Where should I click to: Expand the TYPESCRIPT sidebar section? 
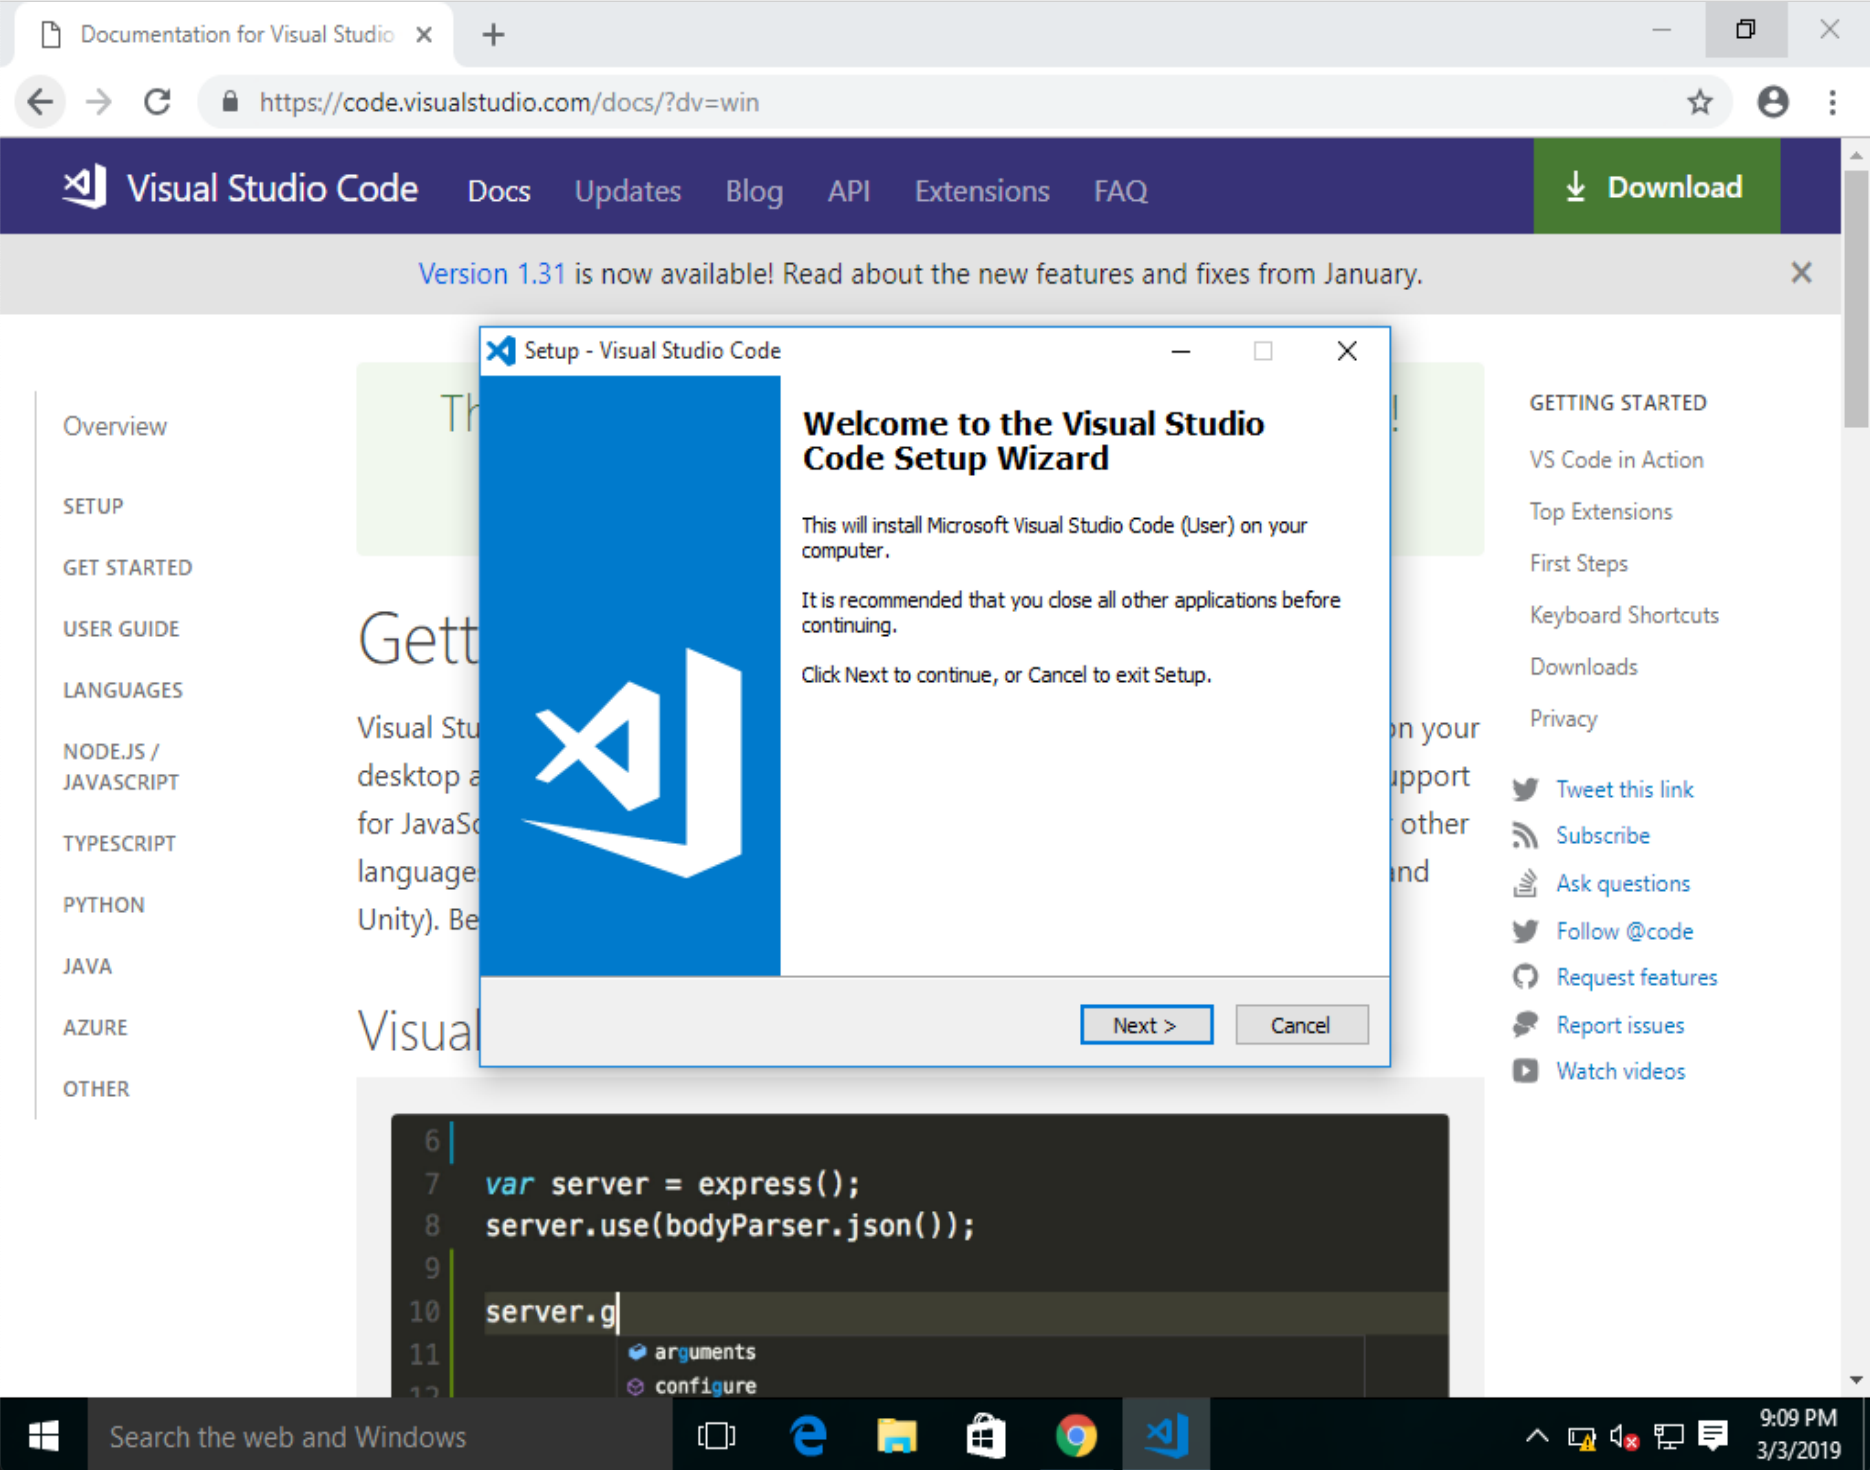coord(119,843)
